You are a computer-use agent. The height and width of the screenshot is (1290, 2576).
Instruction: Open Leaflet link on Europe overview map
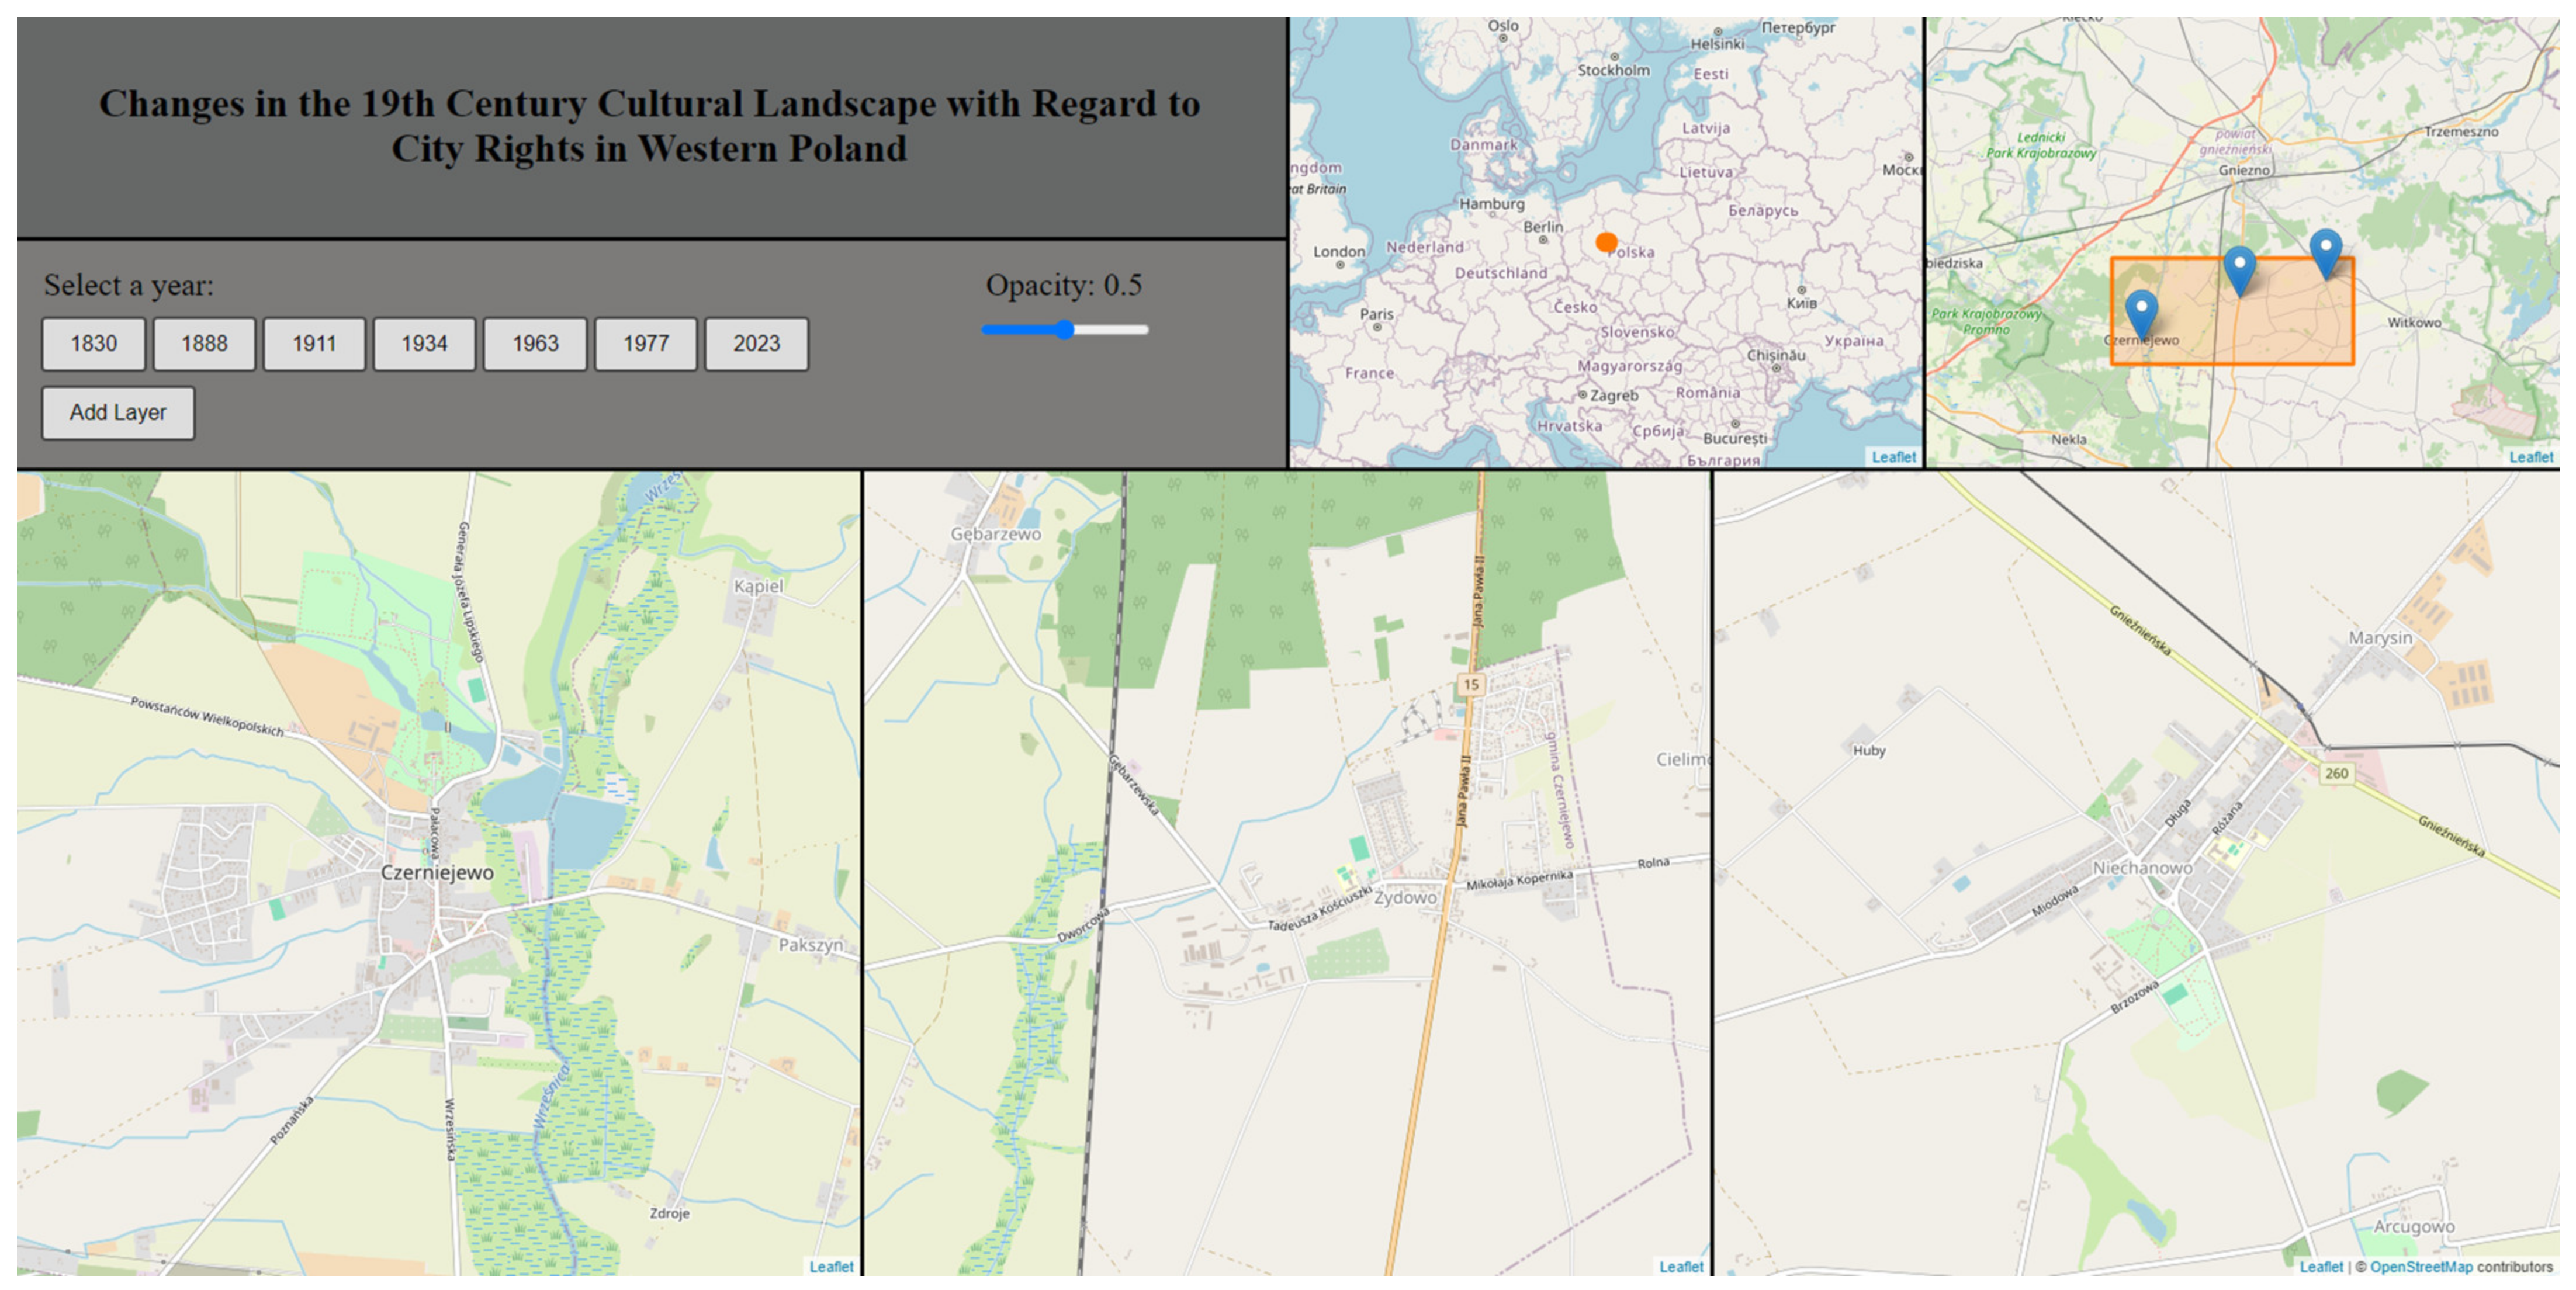pos(1893,457)
